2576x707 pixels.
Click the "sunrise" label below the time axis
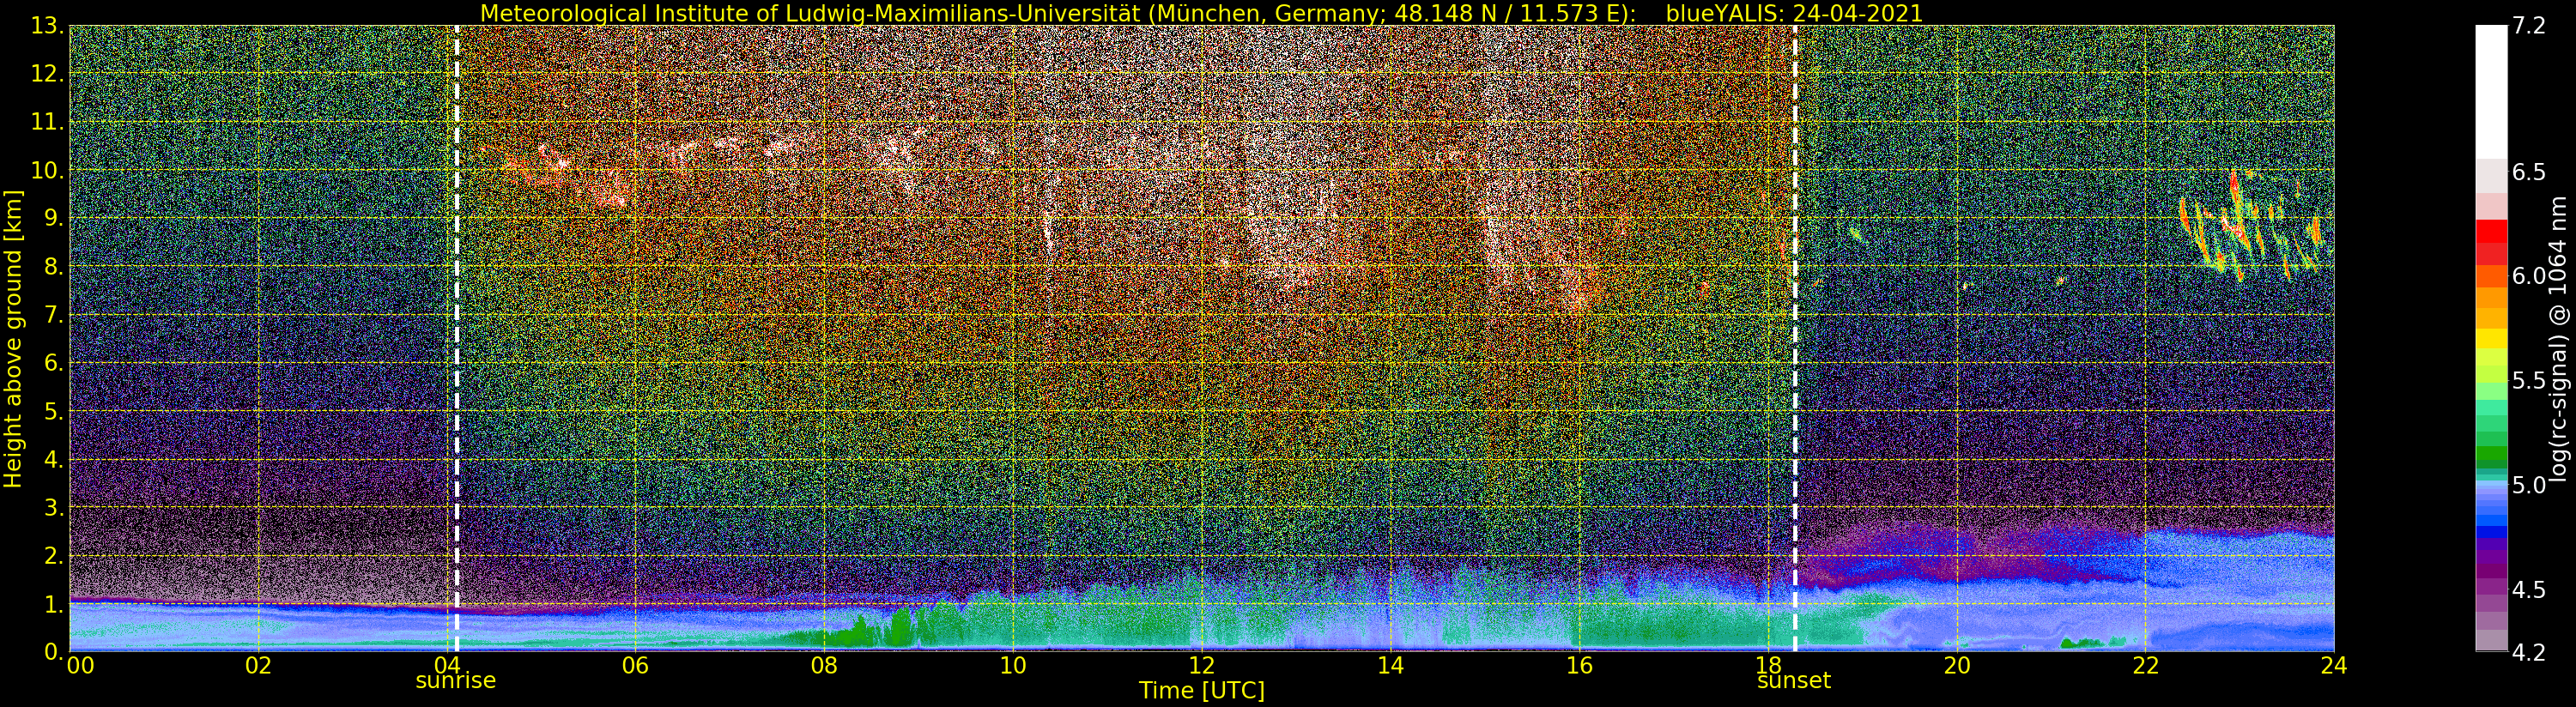[456, 681]
